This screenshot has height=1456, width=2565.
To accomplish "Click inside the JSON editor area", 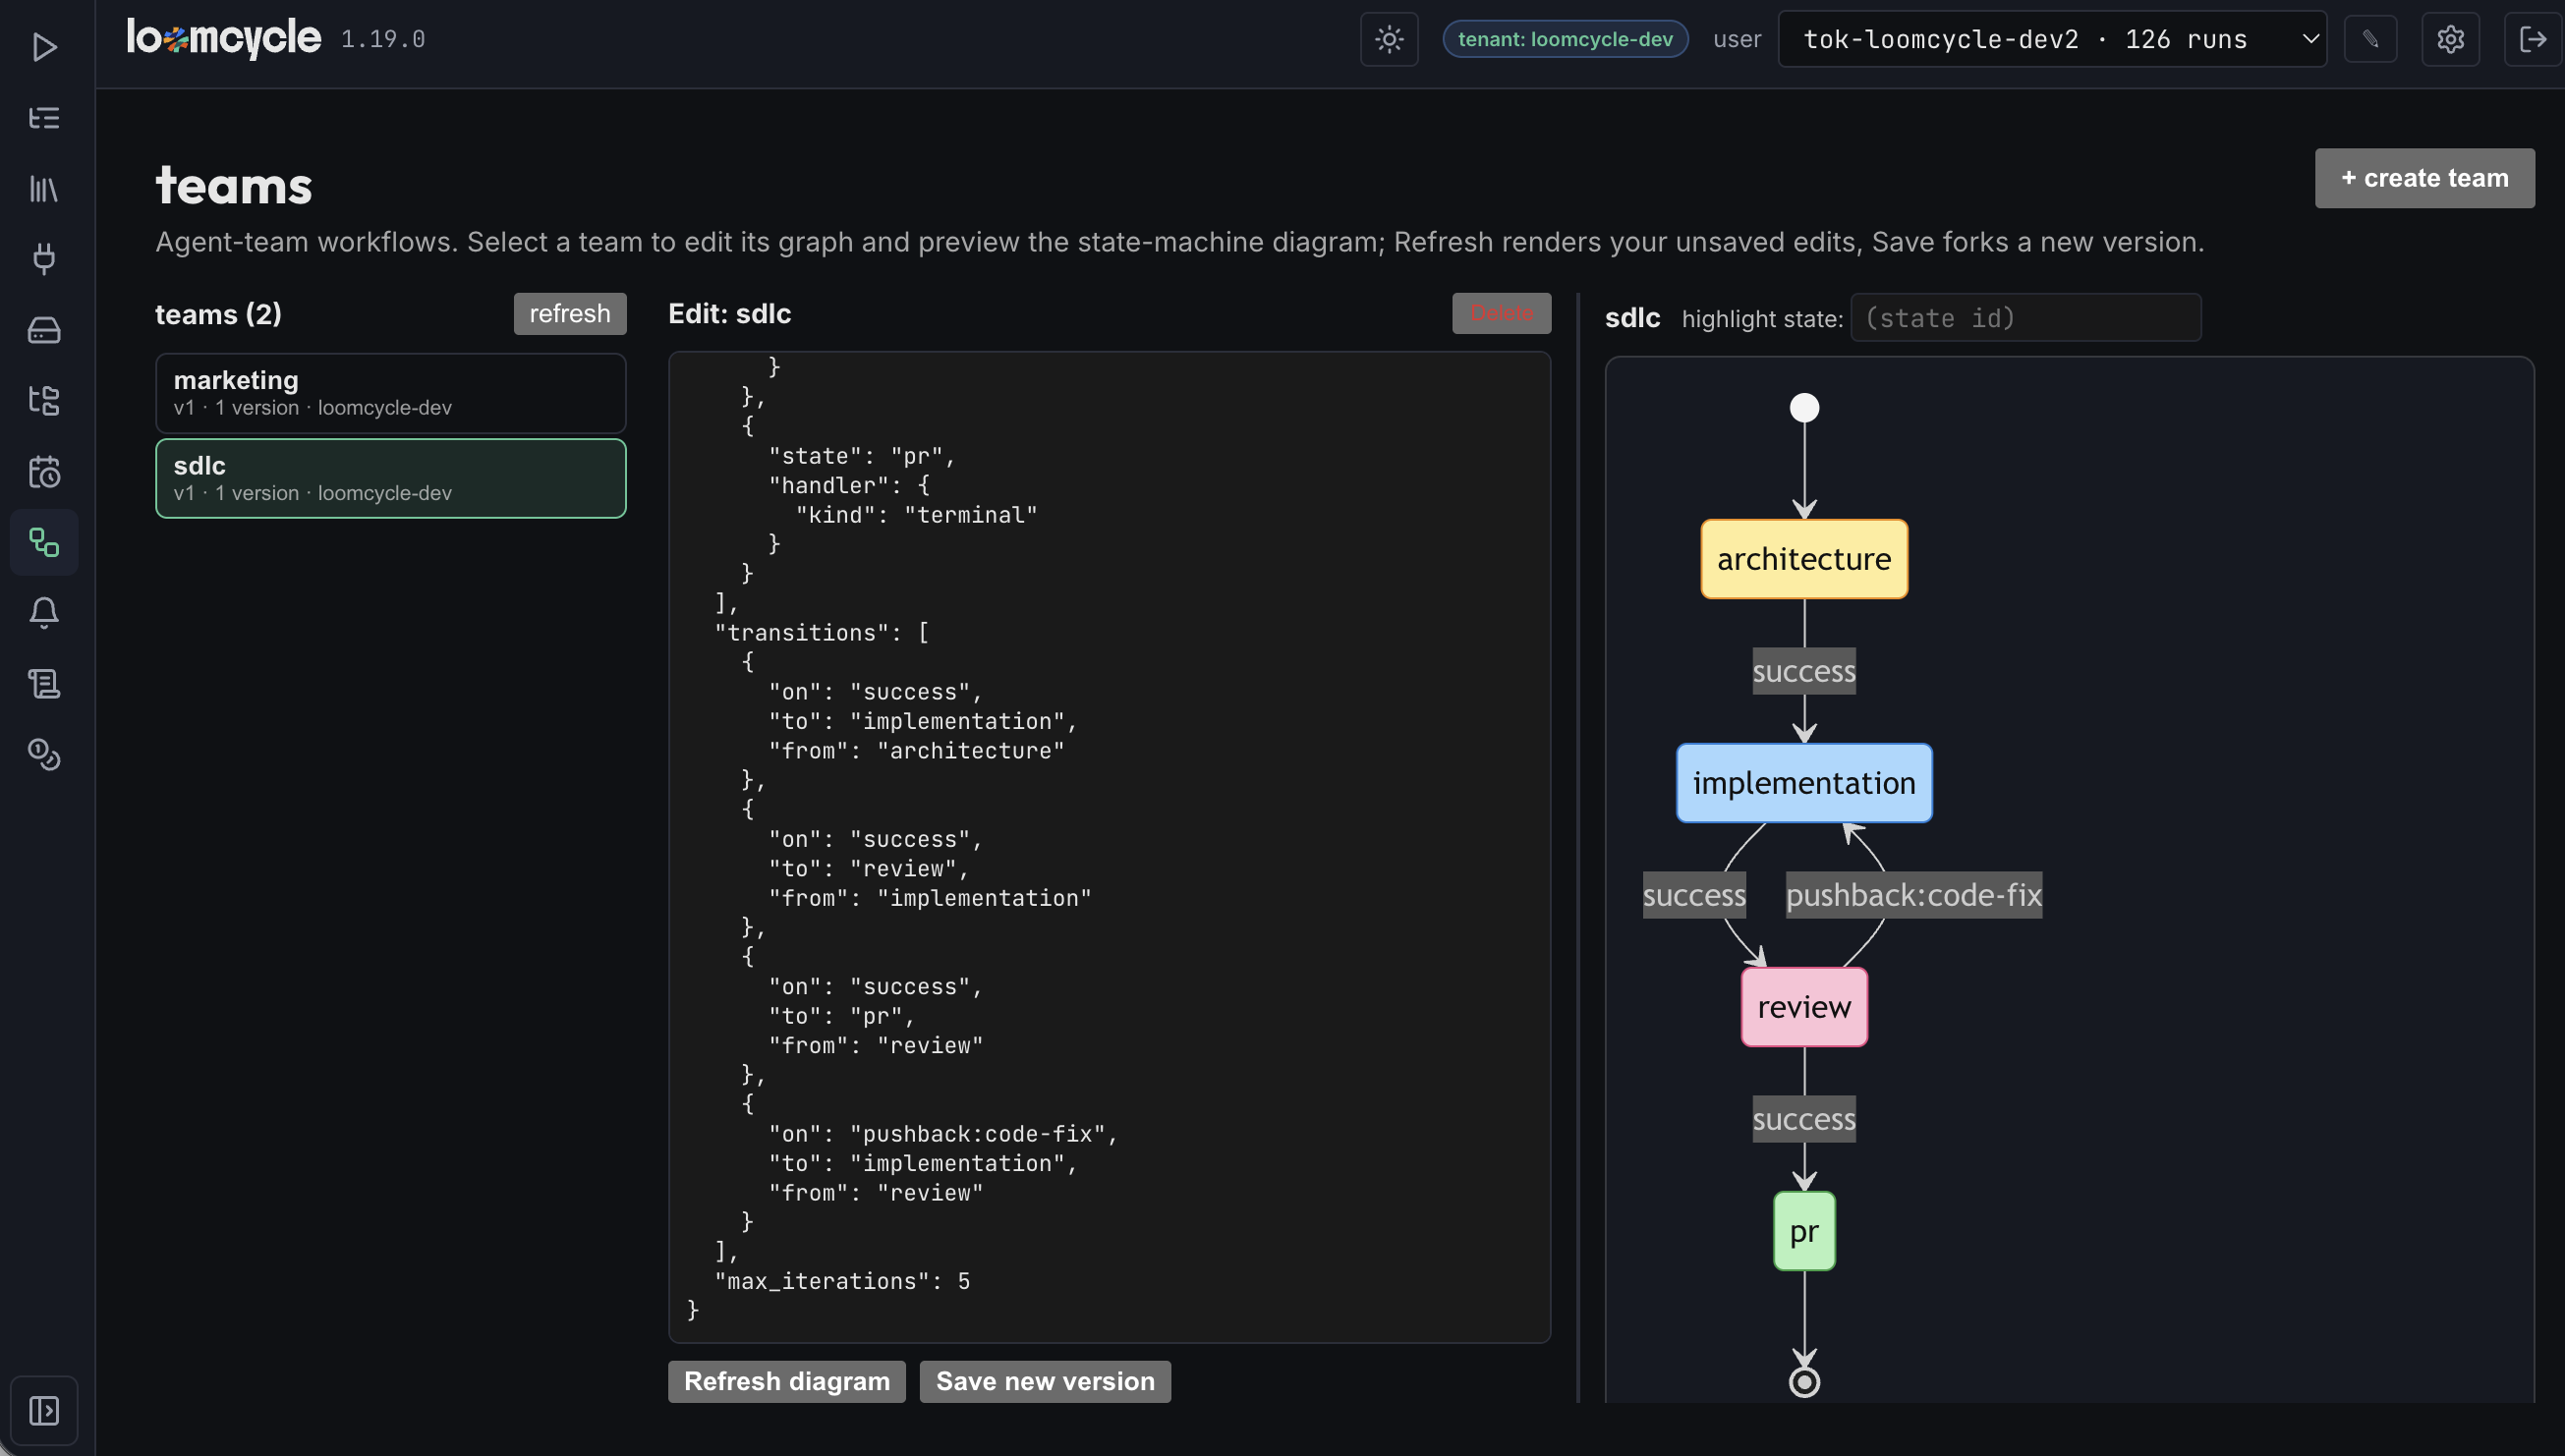I will tap(1109, 846).
